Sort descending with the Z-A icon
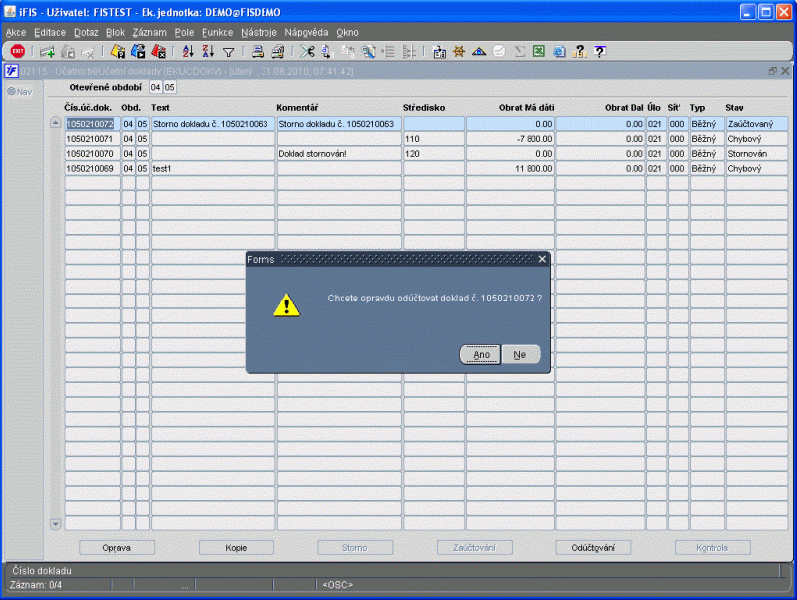 point(208,51)
